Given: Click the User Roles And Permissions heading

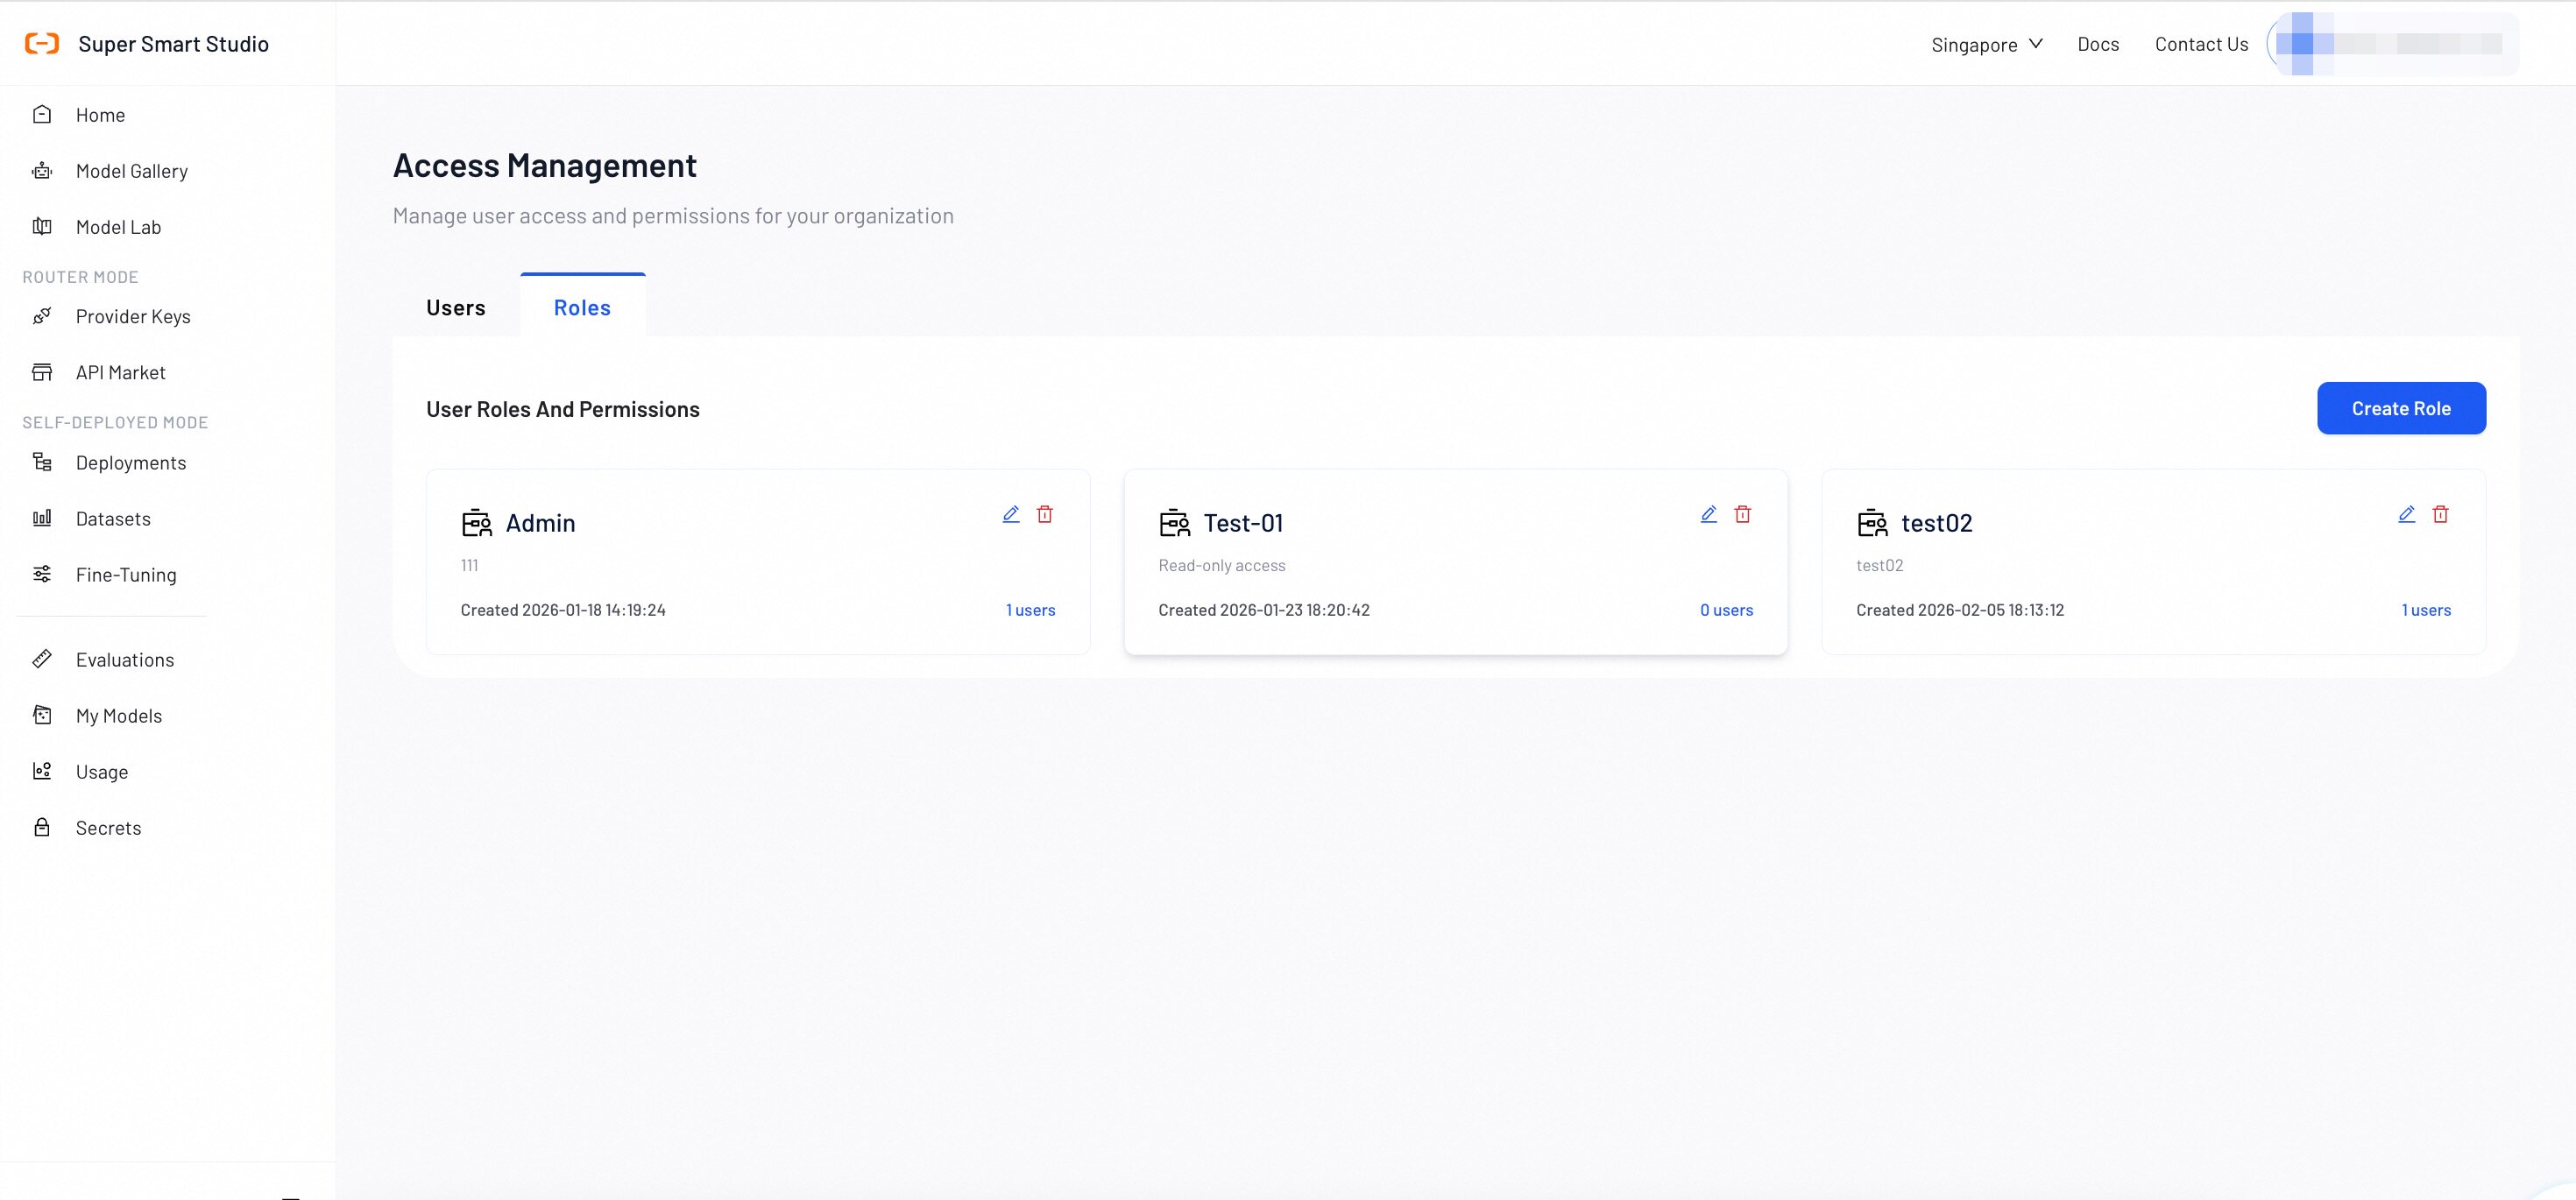Looking at the screenshot, I should coord(563,409).
